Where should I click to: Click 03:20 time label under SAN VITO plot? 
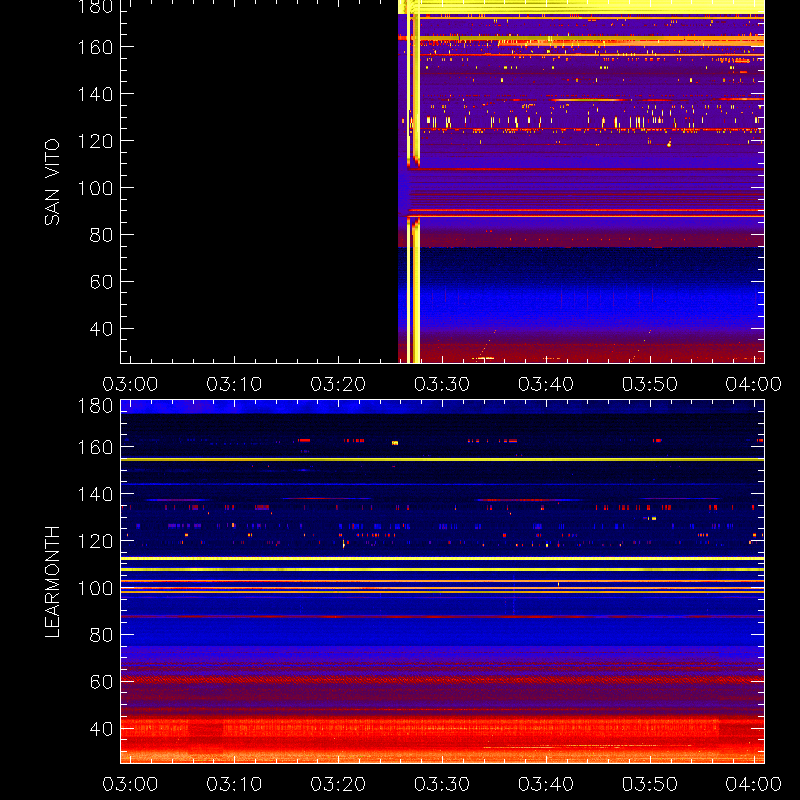(338, 384)
